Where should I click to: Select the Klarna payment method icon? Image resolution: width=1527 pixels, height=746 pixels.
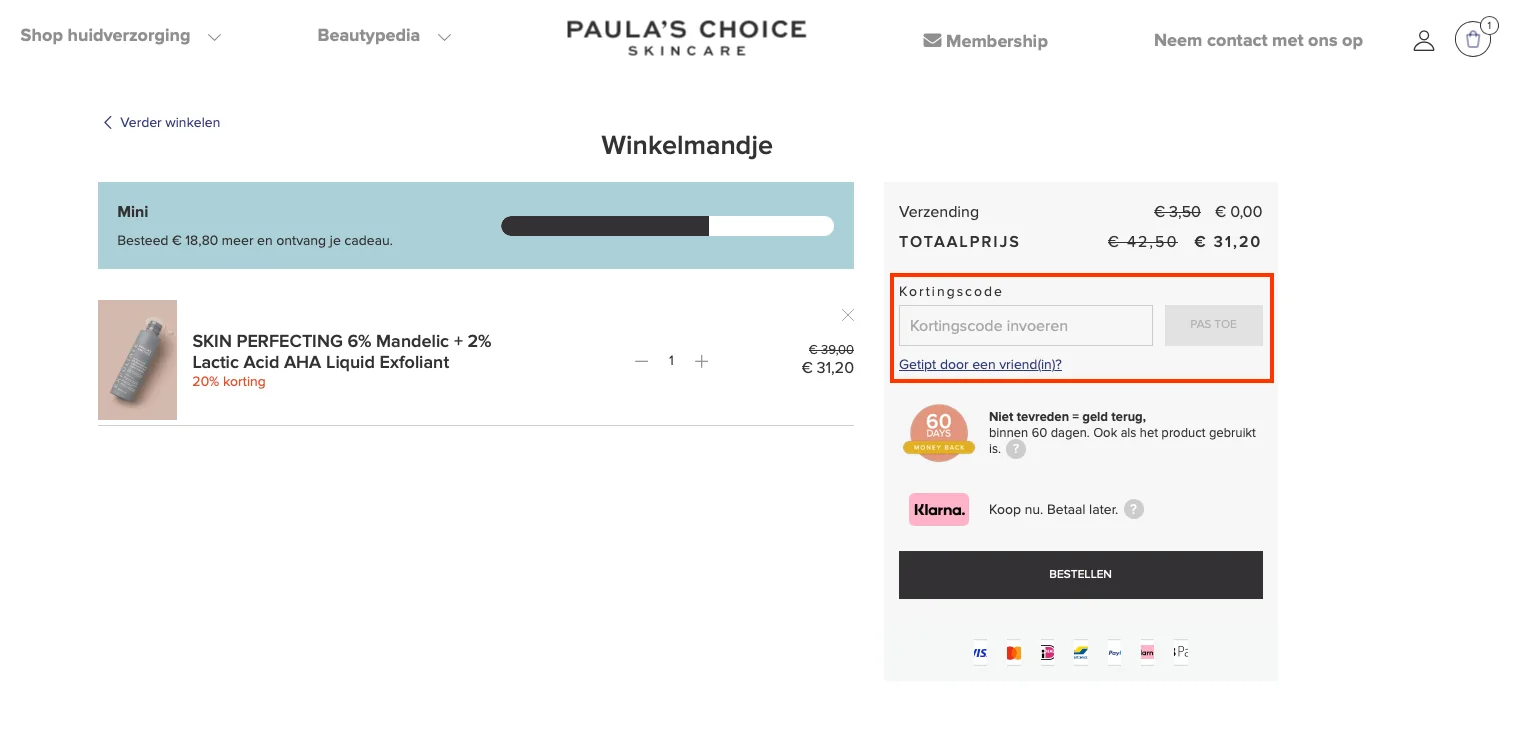(938, 509)
